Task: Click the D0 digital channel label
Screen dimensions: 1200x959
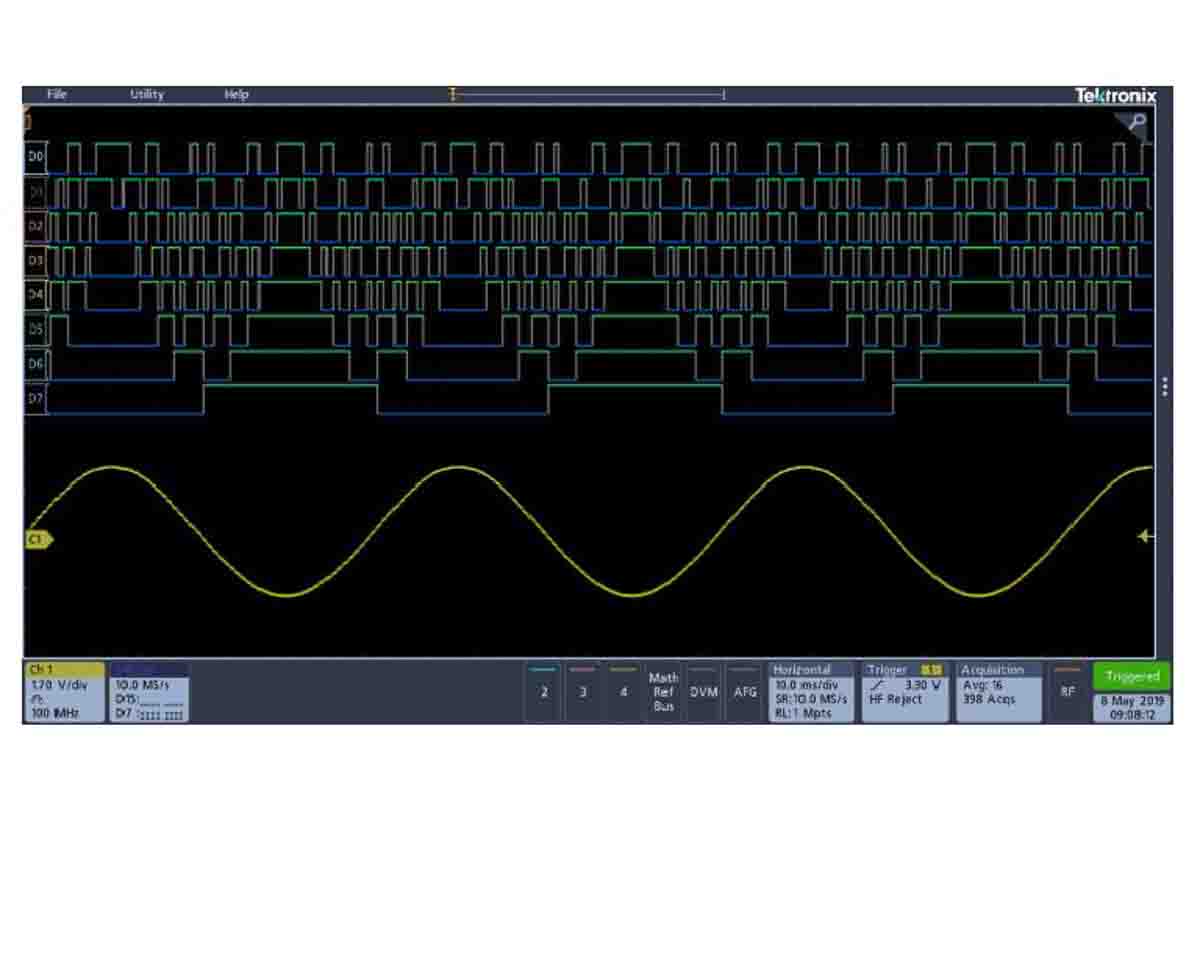Action: (36, 157)
